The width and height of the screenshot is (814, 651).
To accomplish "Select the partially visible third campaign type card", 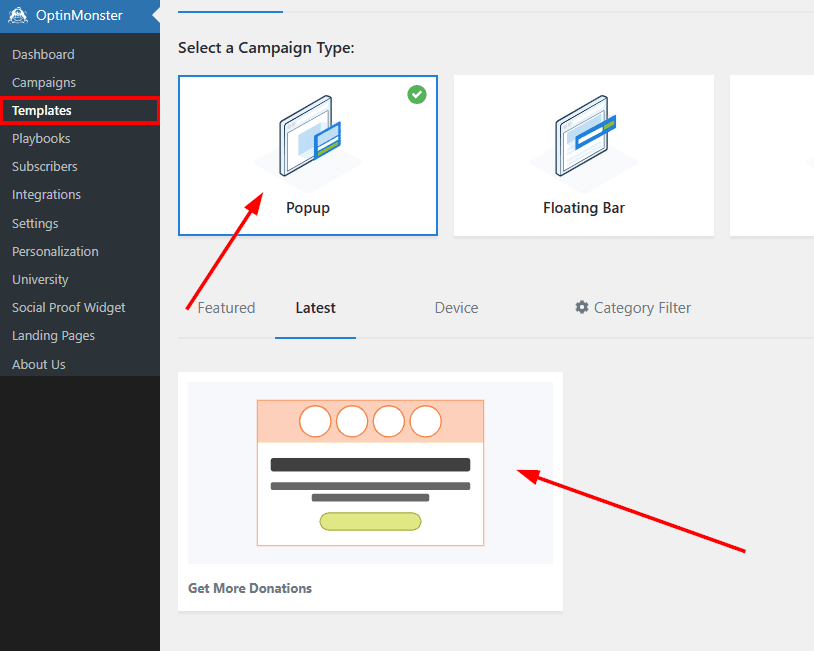I will click(x=772, y=155).
